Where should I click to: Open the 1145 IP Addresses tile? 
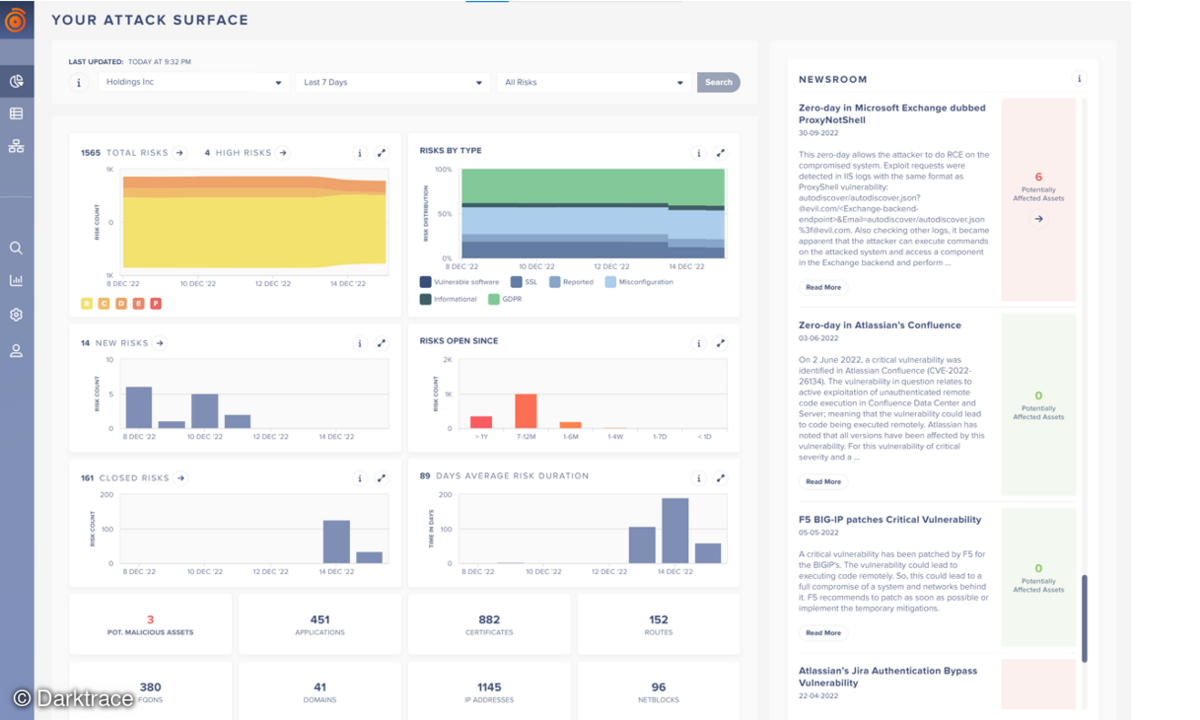489,691
